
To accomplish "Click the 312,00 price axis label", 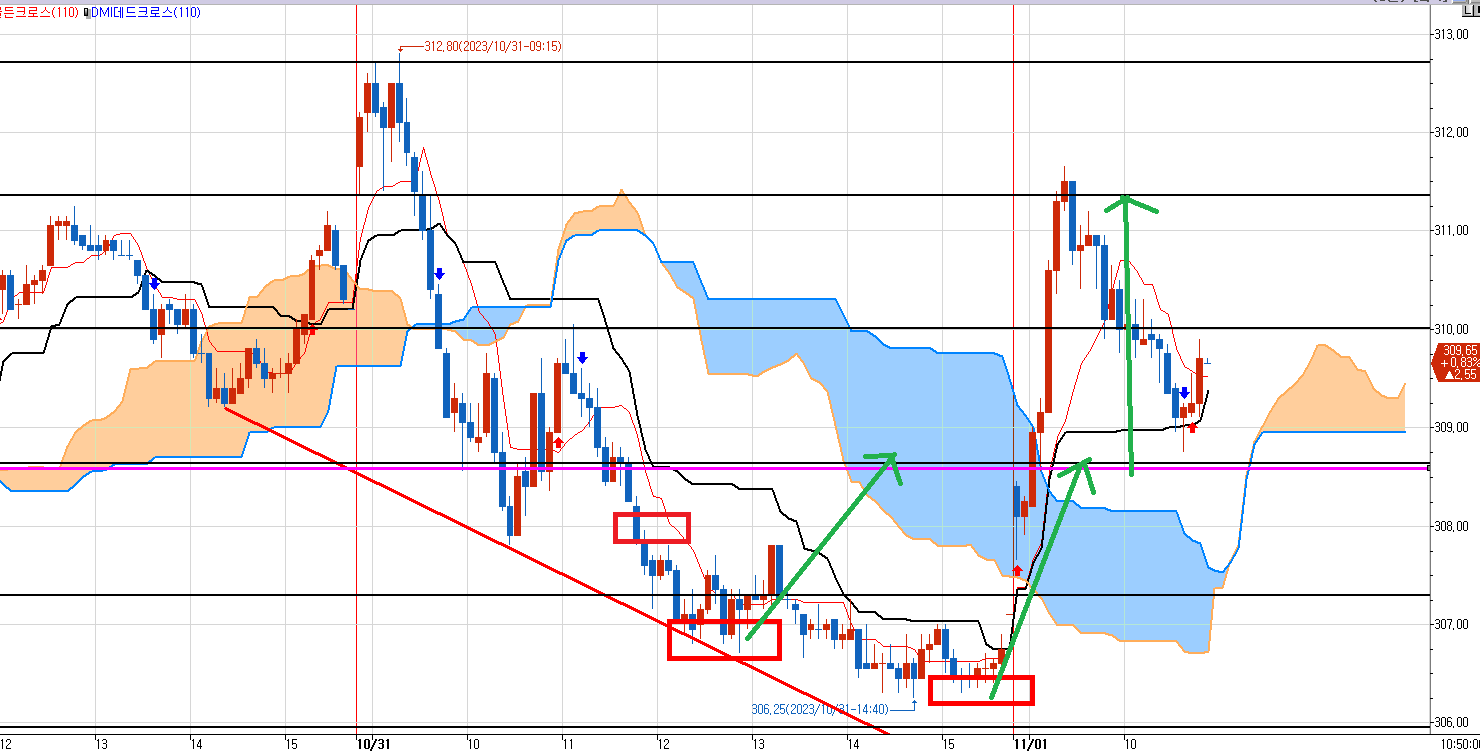I will pos(1450,132).
